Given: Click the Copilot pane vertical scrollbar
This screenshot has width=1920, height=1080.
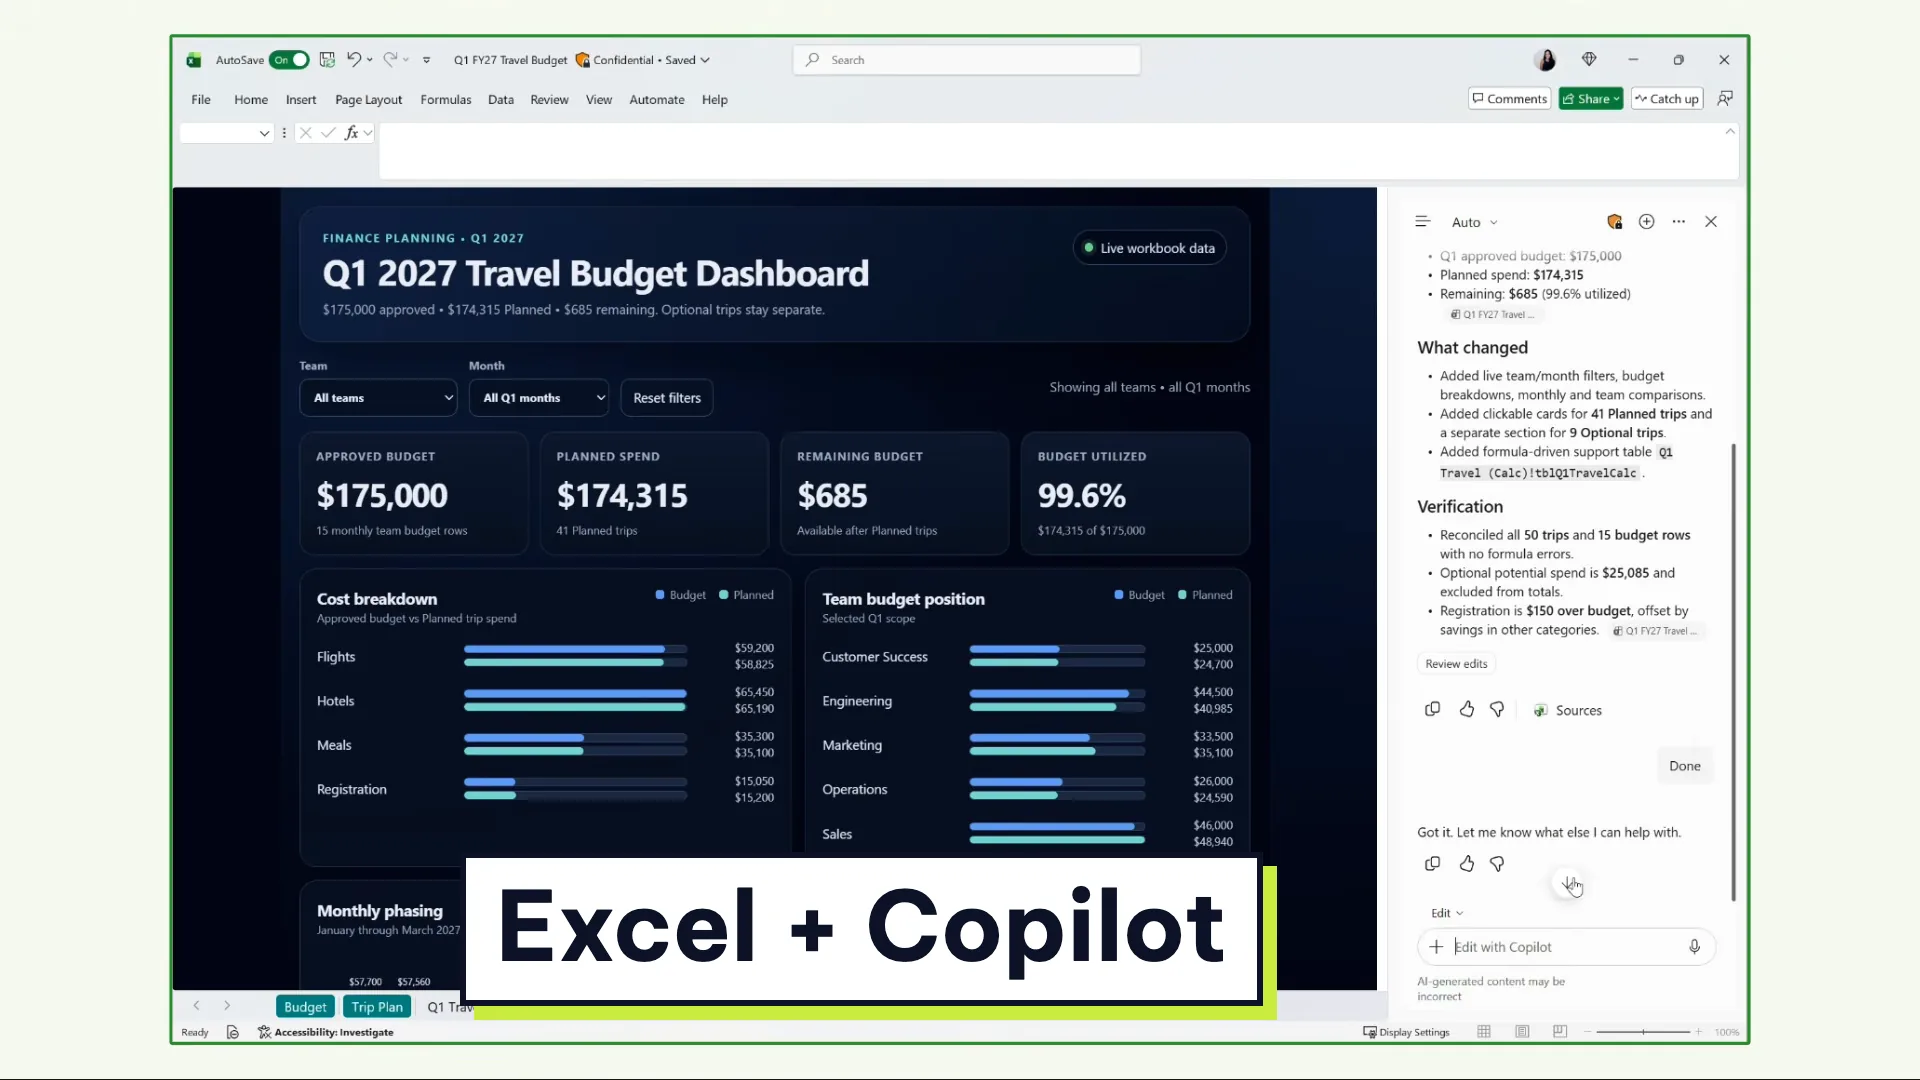Looking at the screenshot, I should (x=1733, y=670).
